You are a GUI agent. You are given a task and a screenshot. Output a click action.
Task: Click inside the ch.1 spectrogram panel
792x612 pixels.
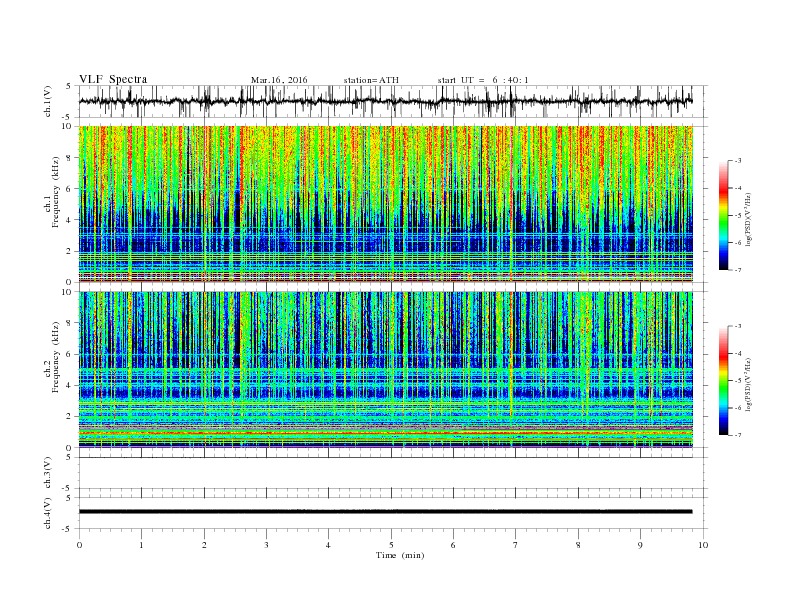pyautogui.click(x=385, y=204)
